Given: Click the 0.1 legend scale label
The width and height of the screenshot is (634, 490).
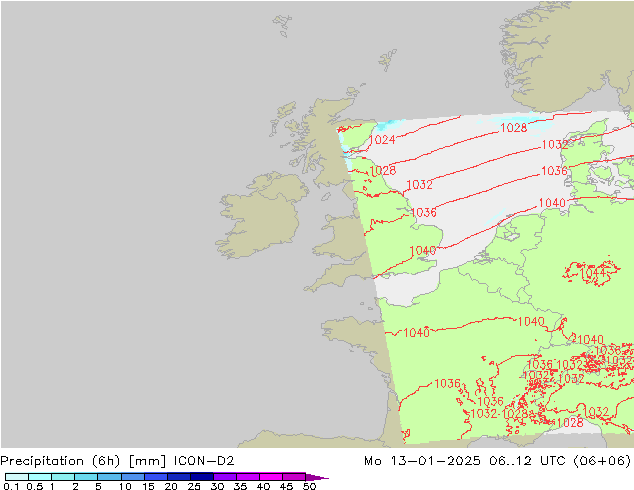Looking at the screenshot, I should pos(11,486).
